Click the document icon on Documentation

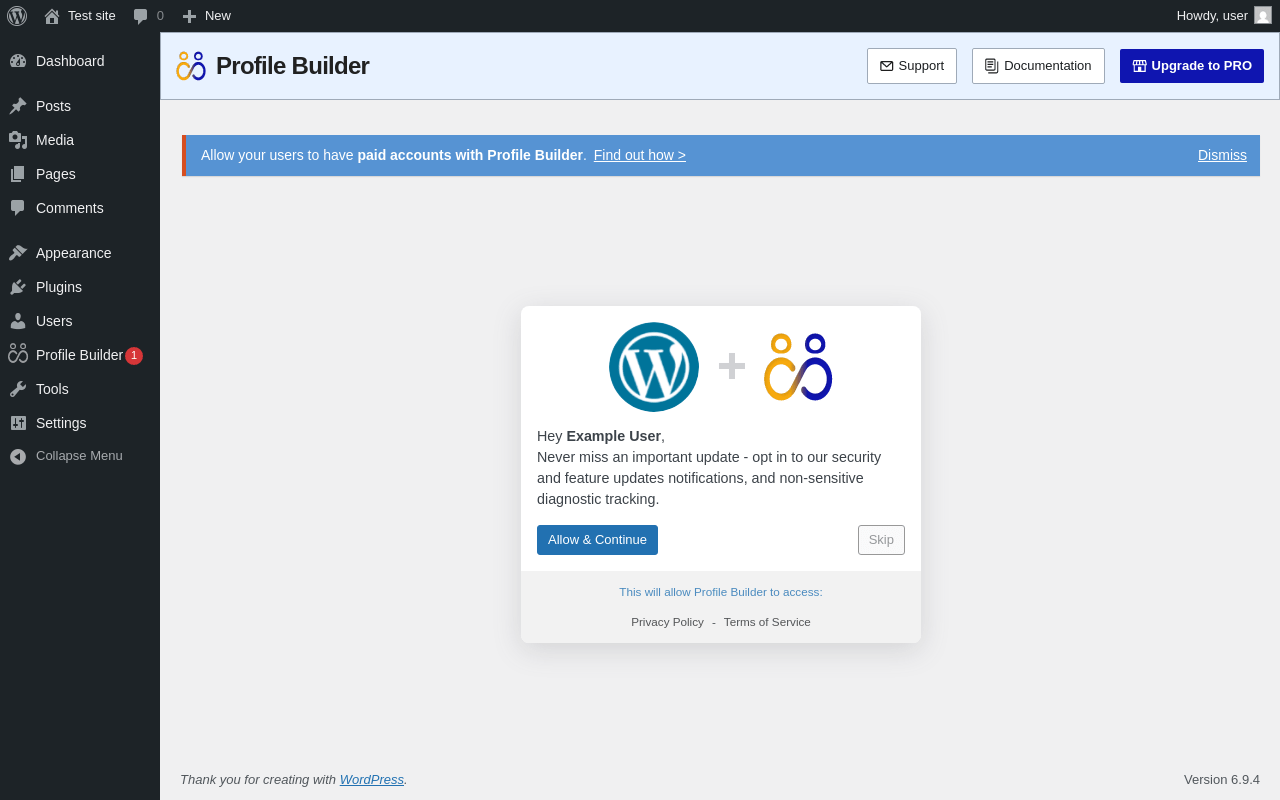pos(992,66)
